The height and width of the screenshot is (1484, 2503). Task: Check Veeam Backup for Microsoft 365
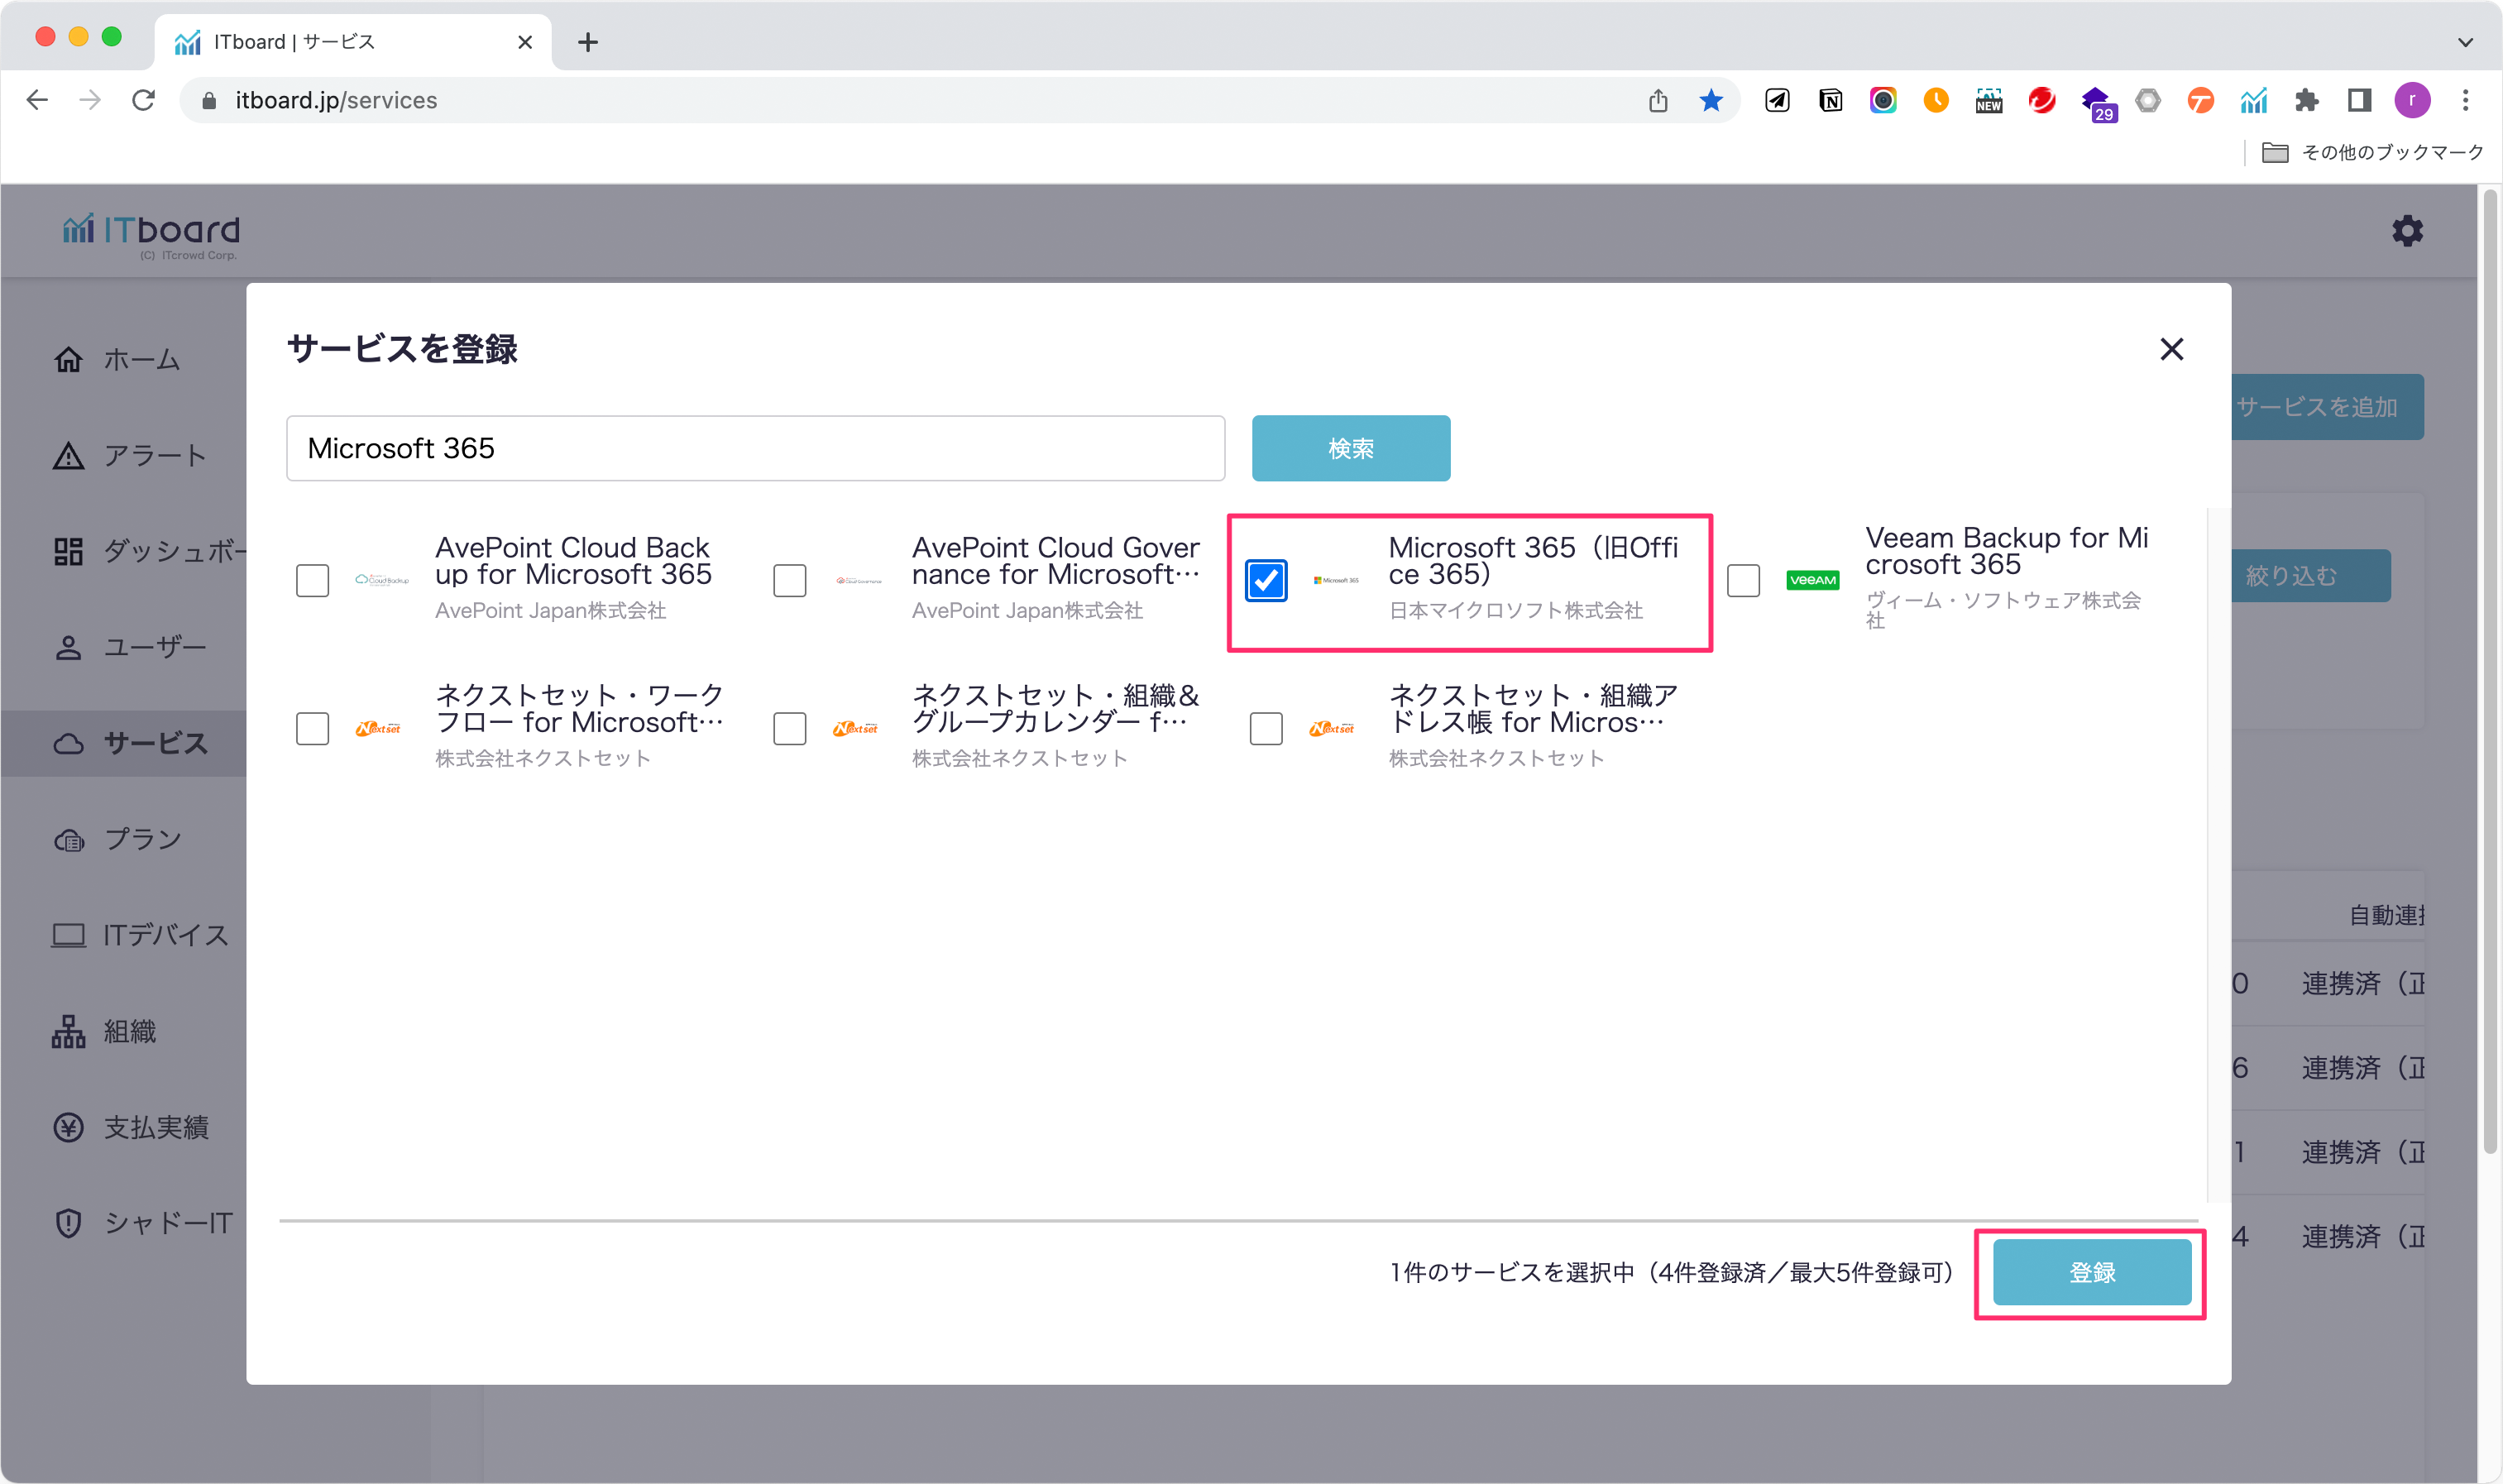click(x=1743, y=580)
